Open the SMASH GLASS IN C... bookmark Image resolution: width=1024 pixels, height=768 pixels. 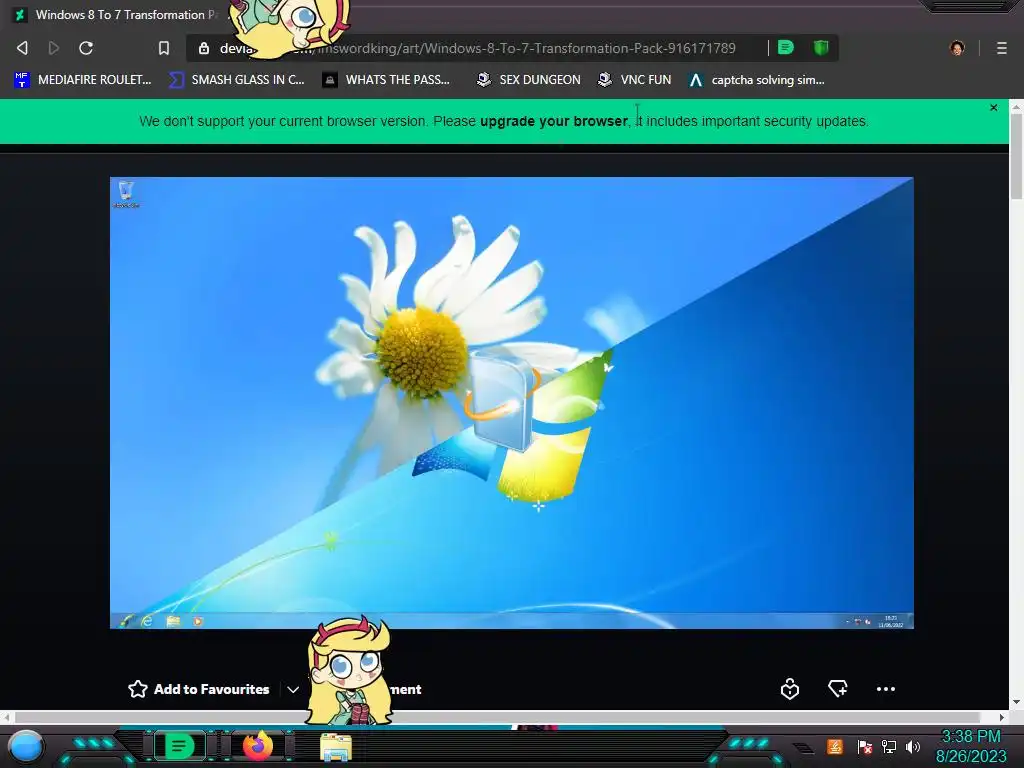pyautogui.click(x=236, y=80)
